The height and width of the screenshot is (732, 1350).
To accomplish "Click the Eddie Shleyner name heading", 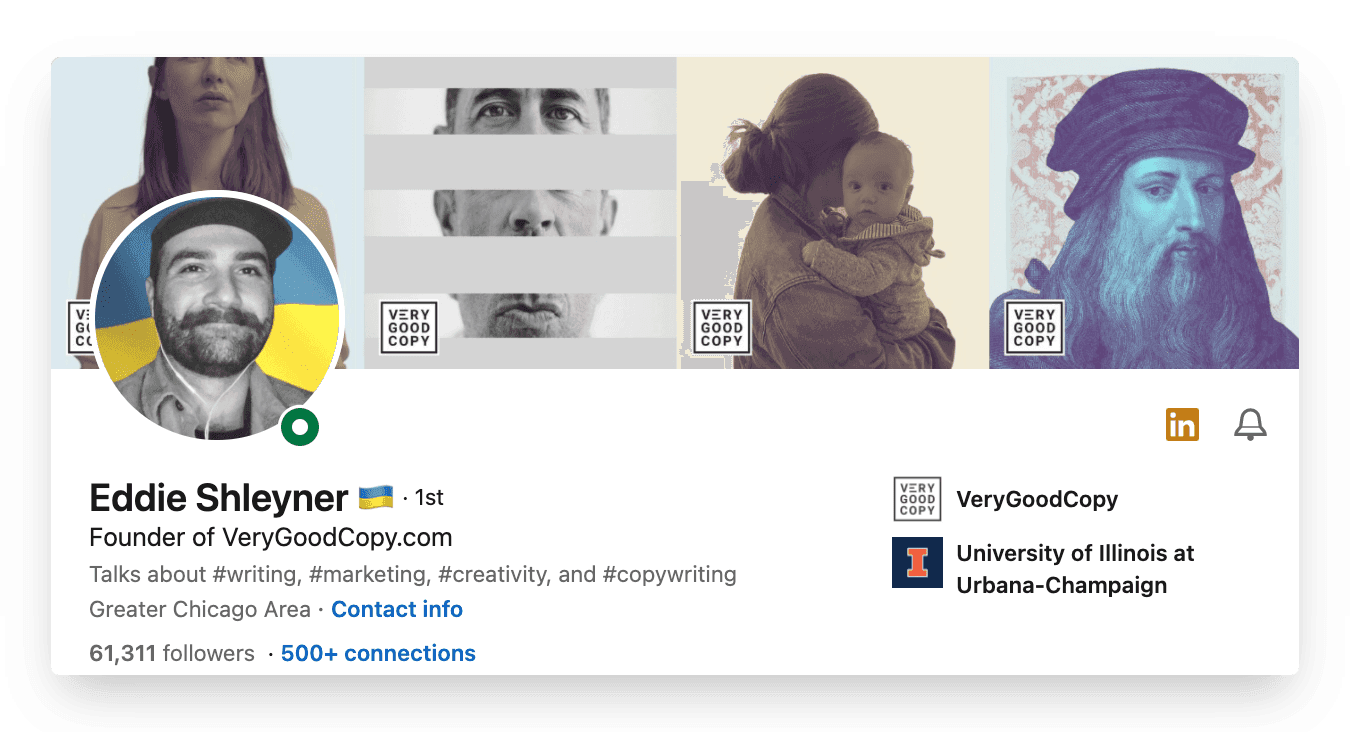I will click(x=219, y=497).
